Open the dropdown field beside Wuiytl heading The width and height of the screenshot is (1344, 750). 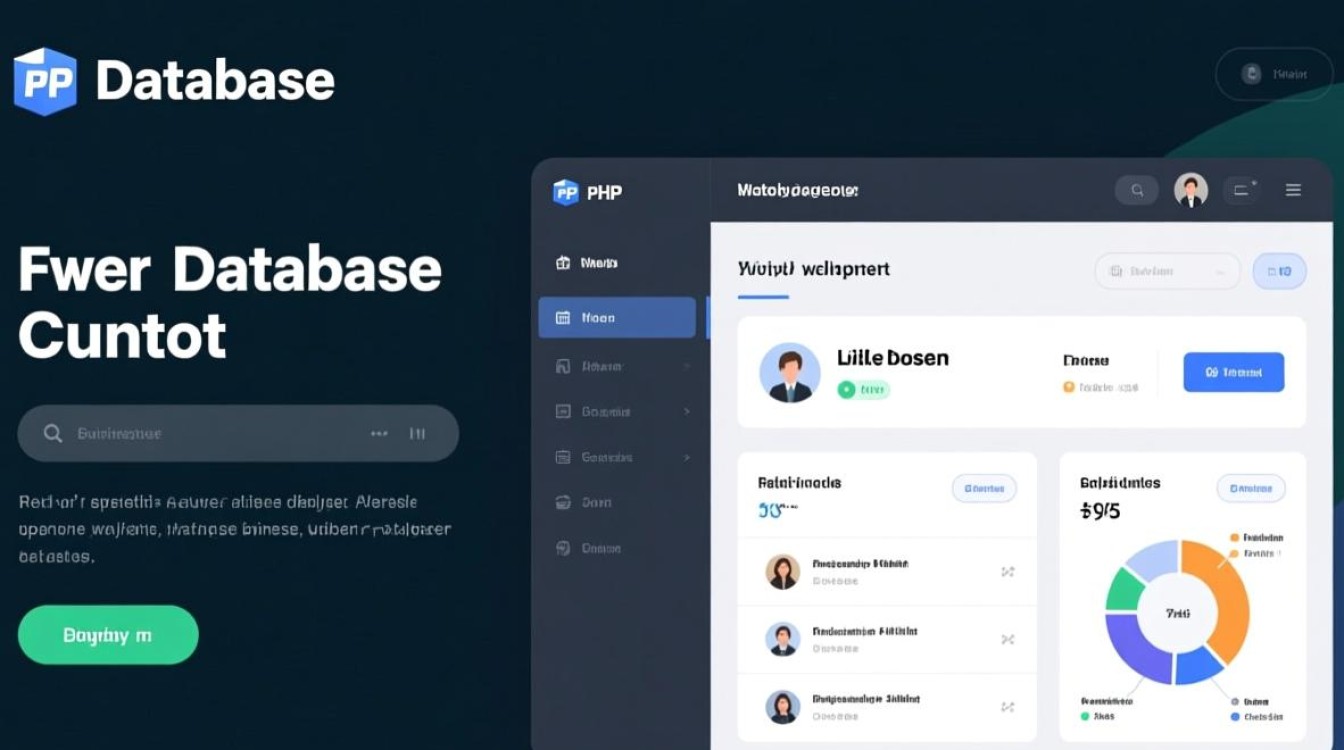[x=1166, y=271]
